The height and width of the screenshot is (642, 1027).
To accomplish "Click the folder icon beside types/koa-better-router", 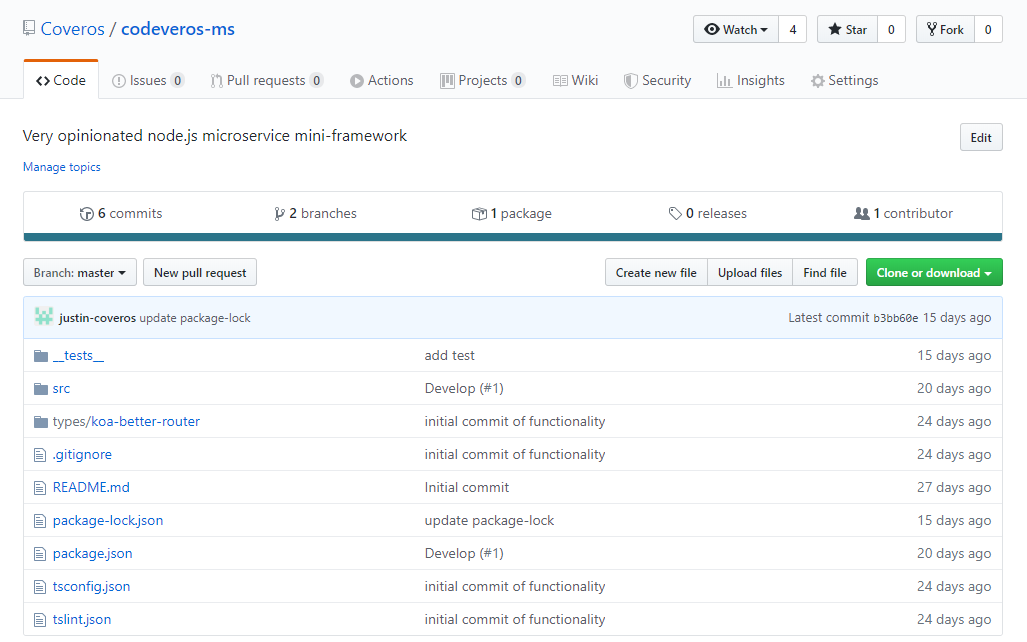I will pyautogui.click(x=41, y=421).
